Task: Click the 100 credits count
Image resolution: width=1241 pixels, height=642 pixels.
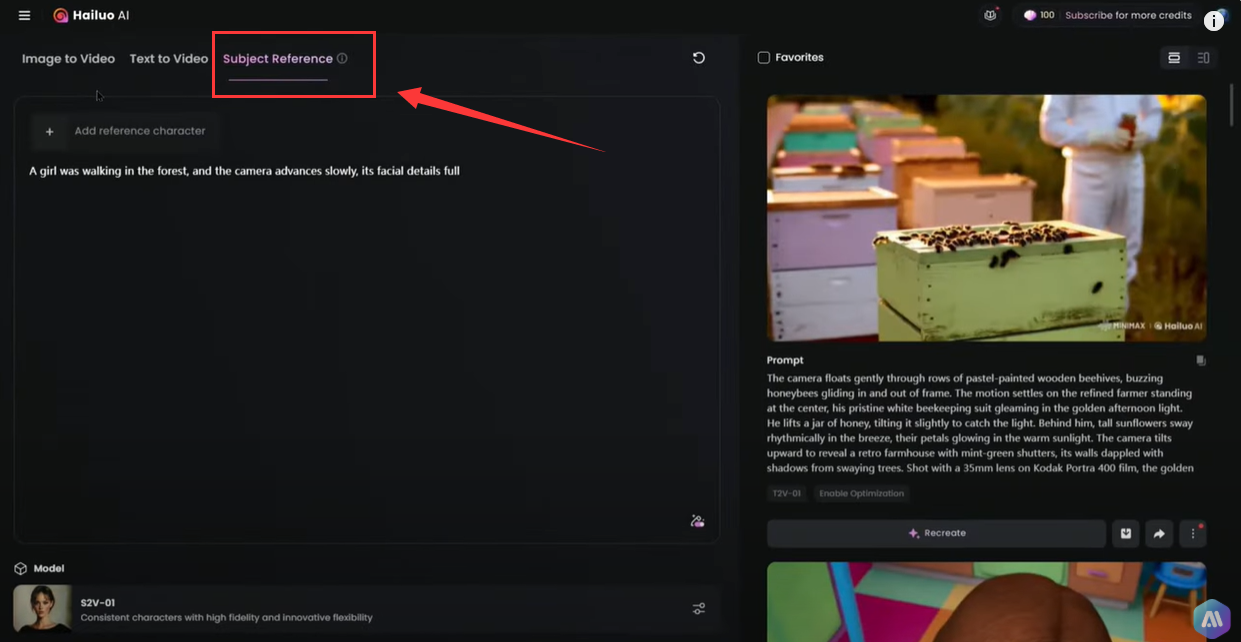Action: pyautogui.click(x=1047, y=15)
